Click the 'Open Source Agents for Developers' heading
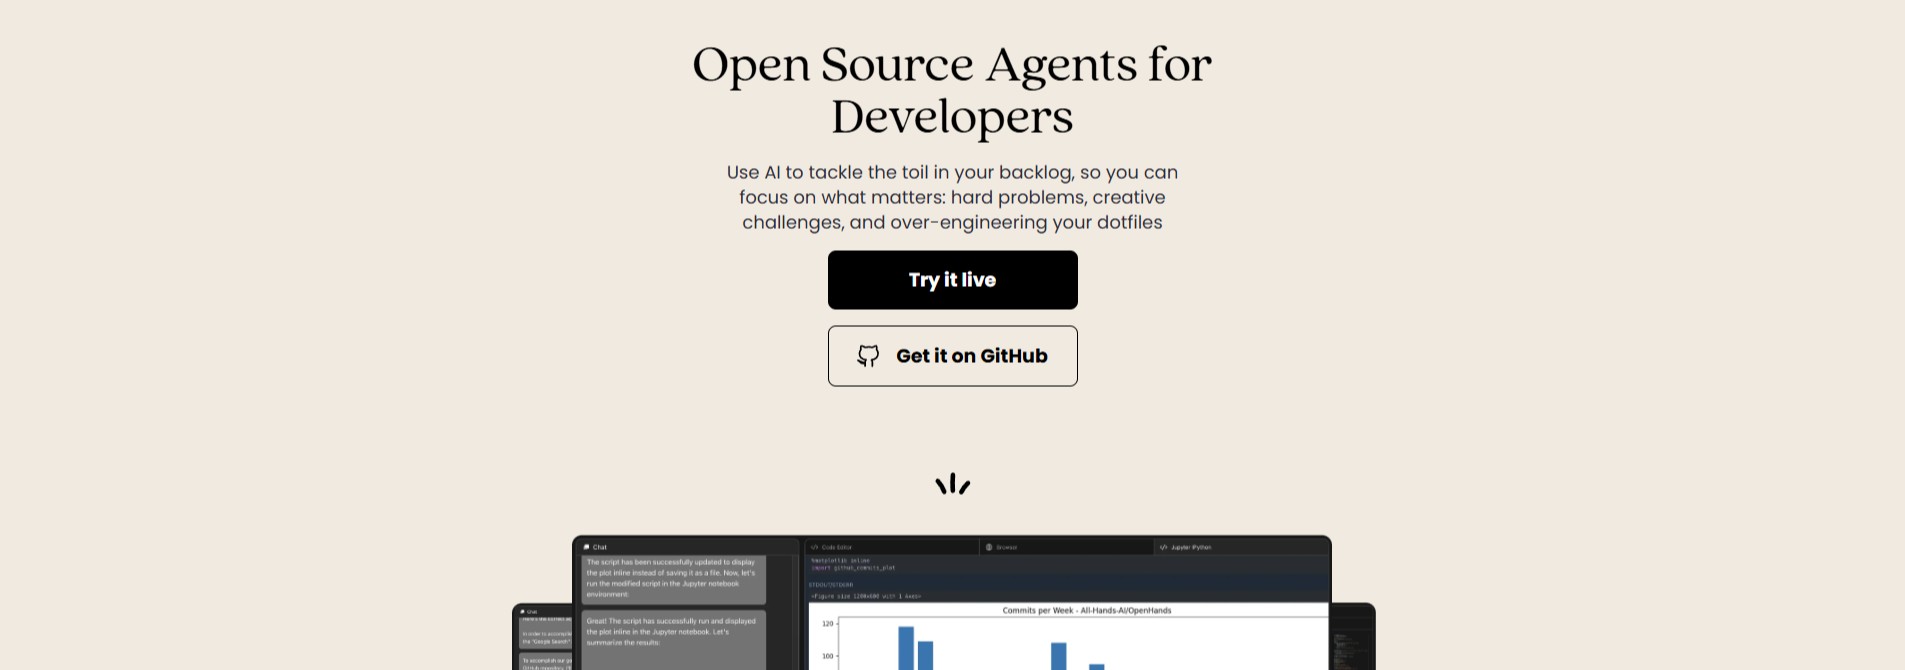 tap(952, 90)
